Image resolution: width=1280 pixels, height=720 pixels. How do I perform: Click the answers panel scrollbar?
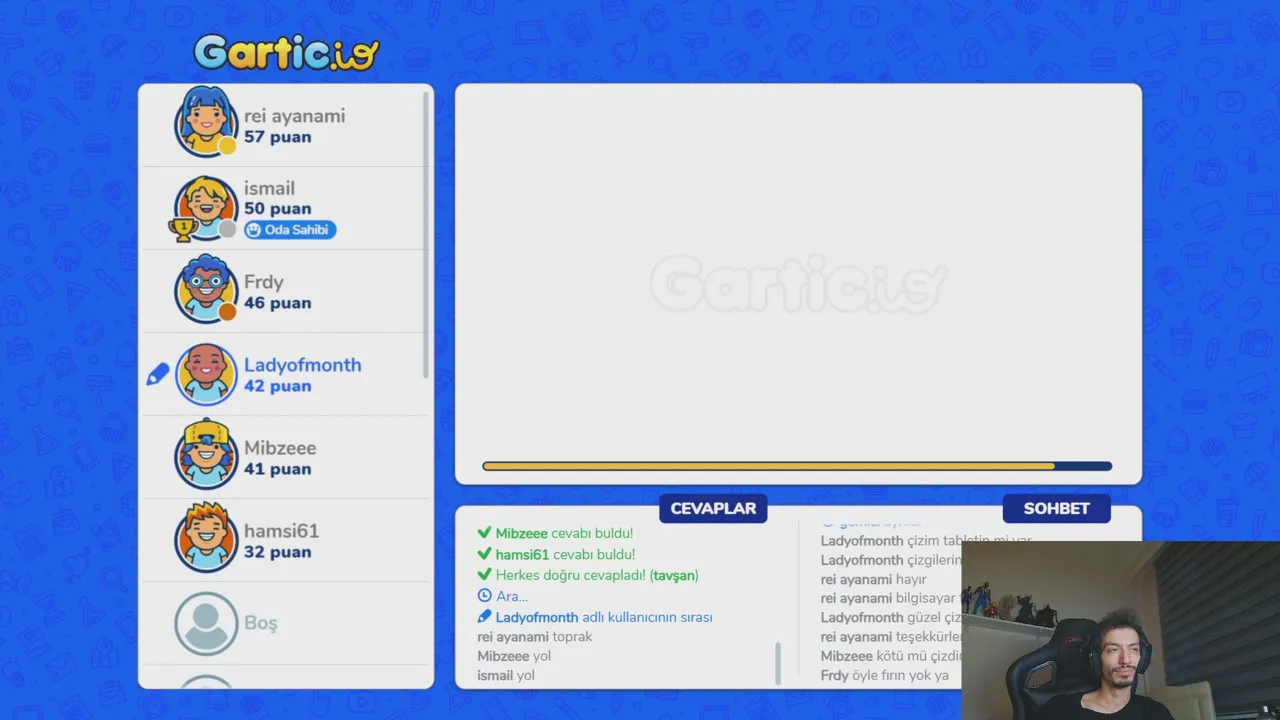tap(778, 663)
